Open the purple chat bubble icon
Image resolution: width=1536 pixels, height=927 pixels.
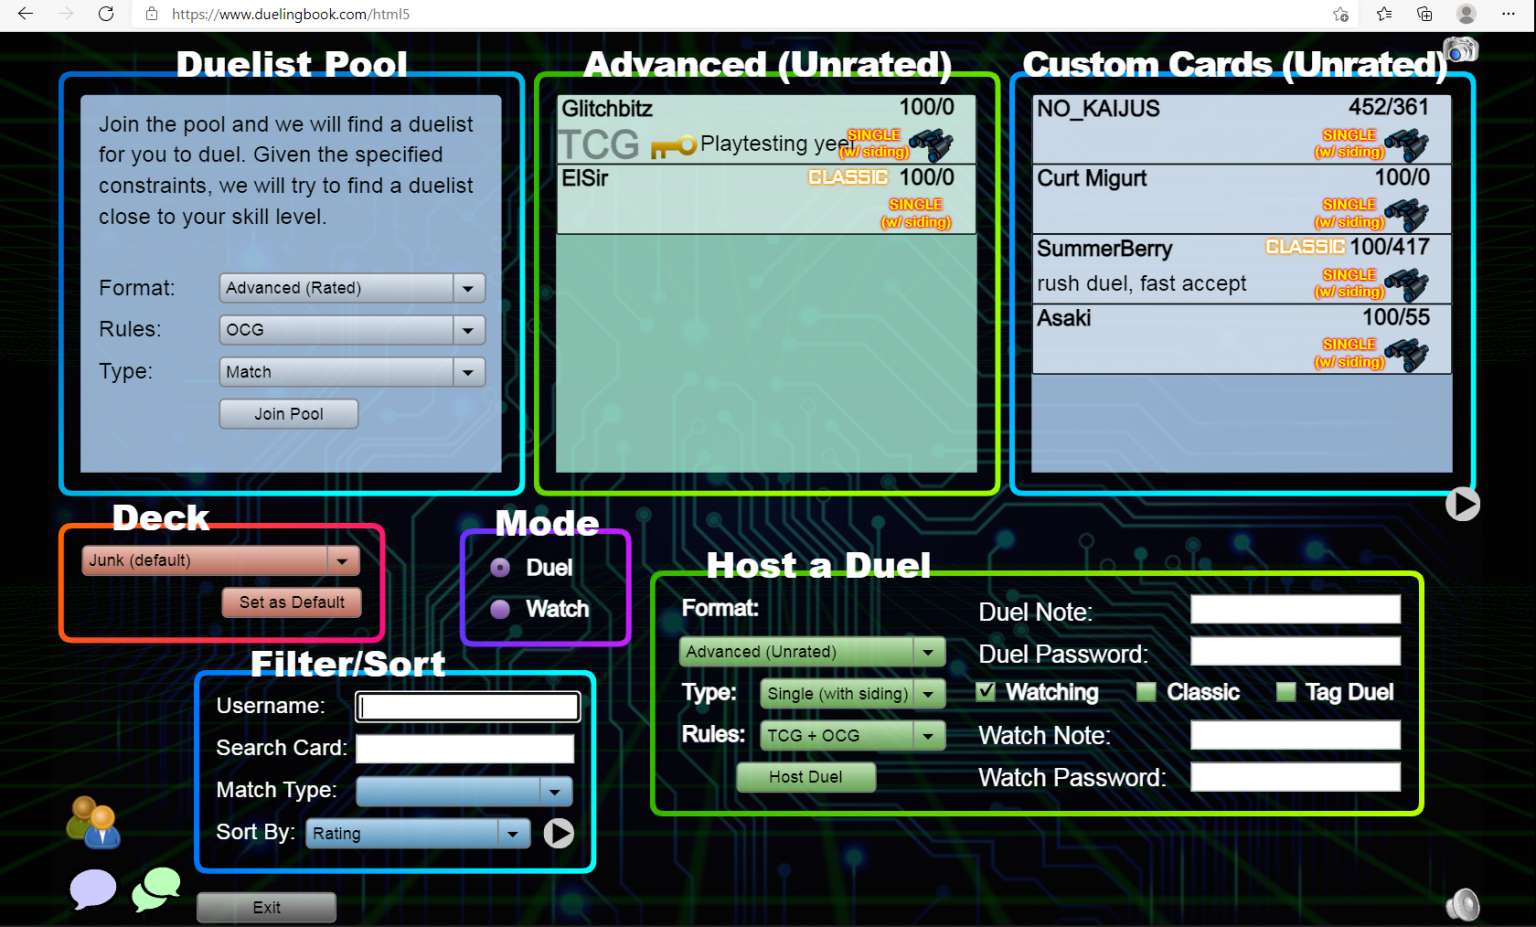(x=93, y=888)
